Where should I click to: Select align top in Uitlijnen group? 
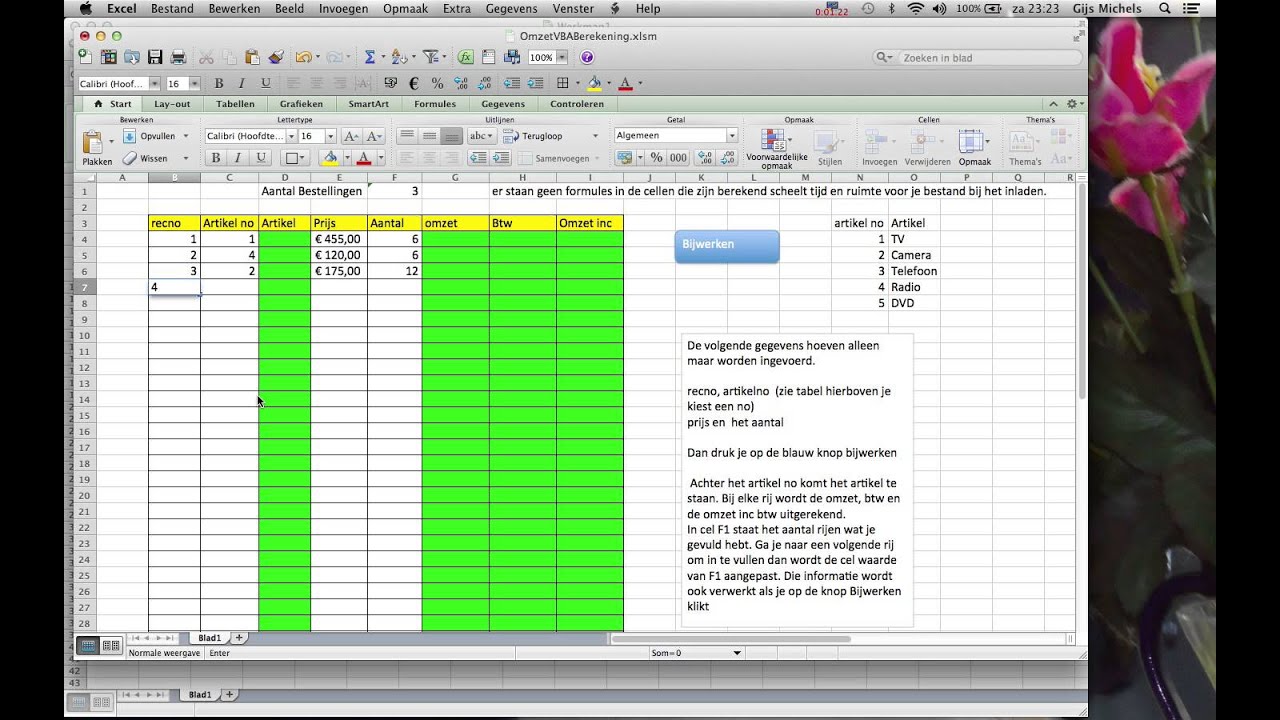(407, 136)
